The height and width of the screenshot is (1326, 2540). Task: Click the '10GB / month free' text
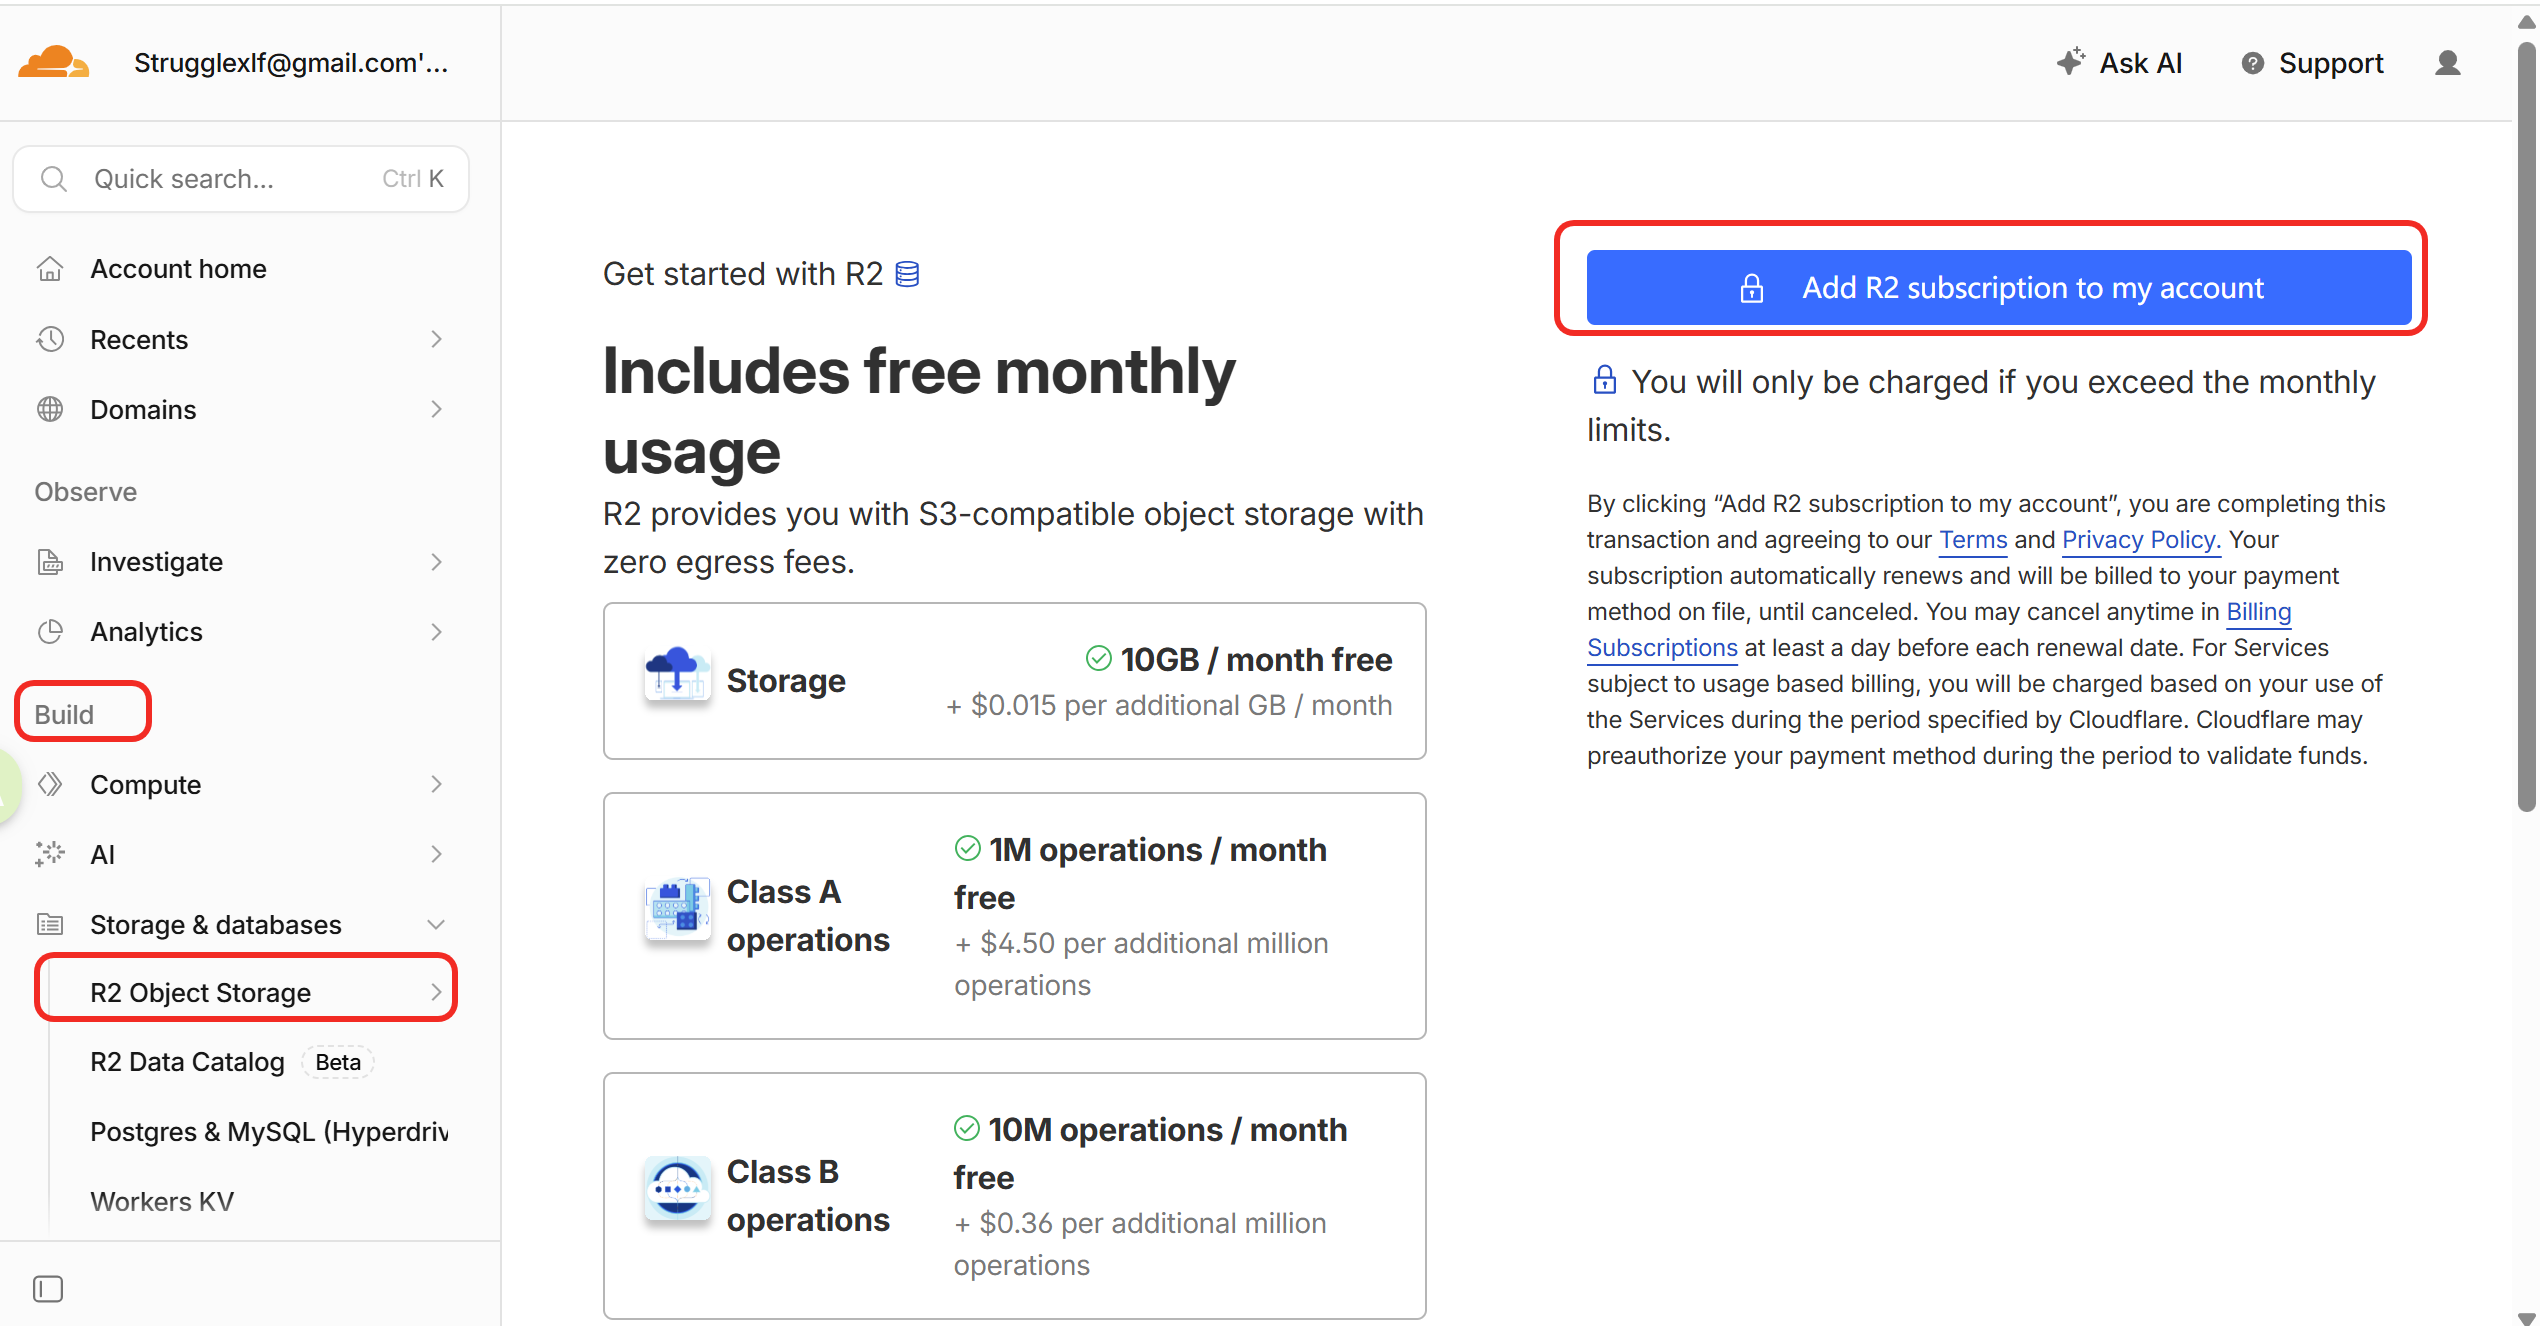pos(1257,660)
